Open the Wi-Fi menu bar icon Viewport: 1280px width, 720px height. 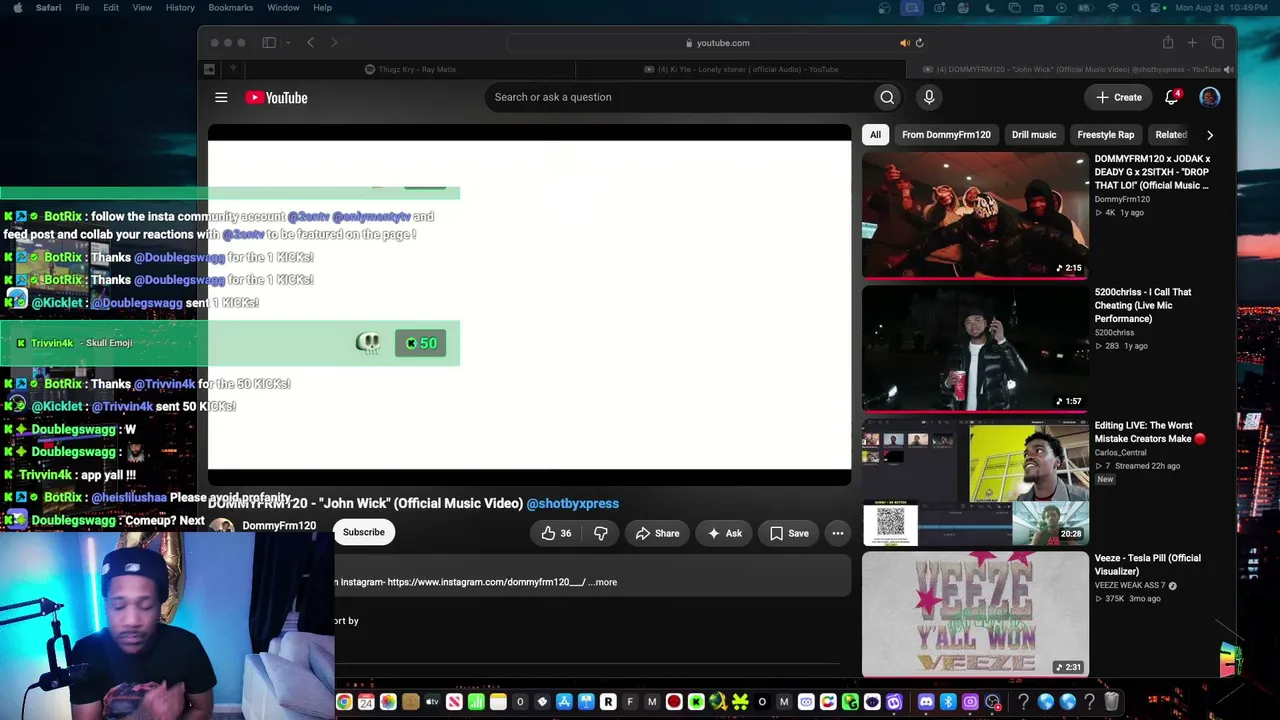click(x=1113, y=8)
